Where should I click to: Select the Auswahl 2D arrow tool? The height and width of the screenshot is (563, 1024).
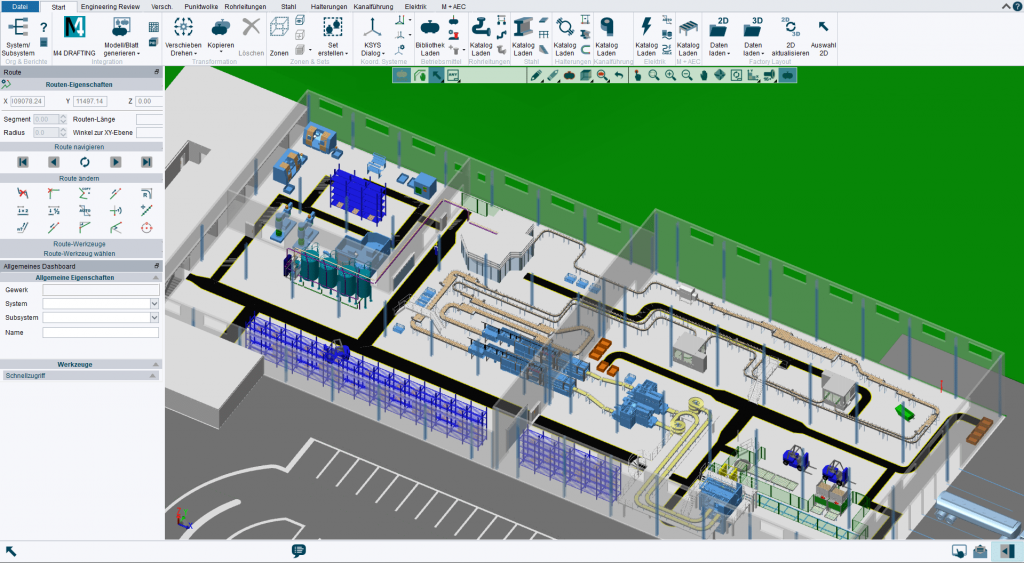(823, 37)
